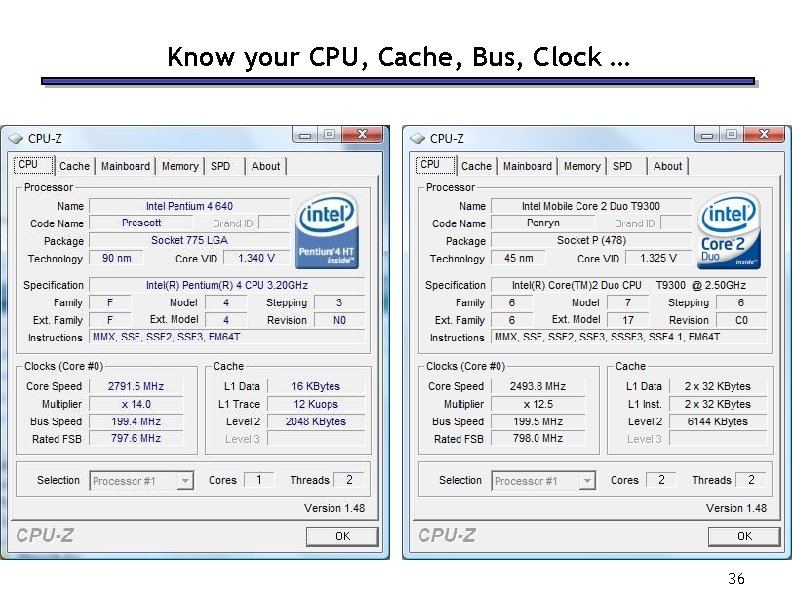Click the 798.0 MHz rated FSB value

coord(538,438)
